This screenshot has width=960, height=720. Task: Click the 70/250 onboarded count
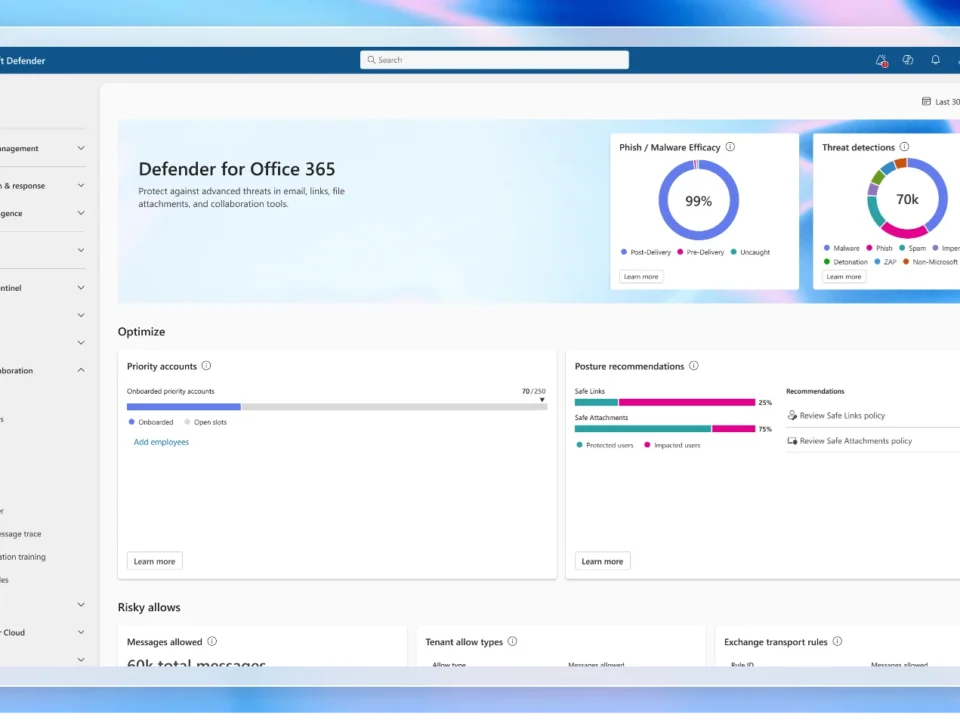click(533, 391)
